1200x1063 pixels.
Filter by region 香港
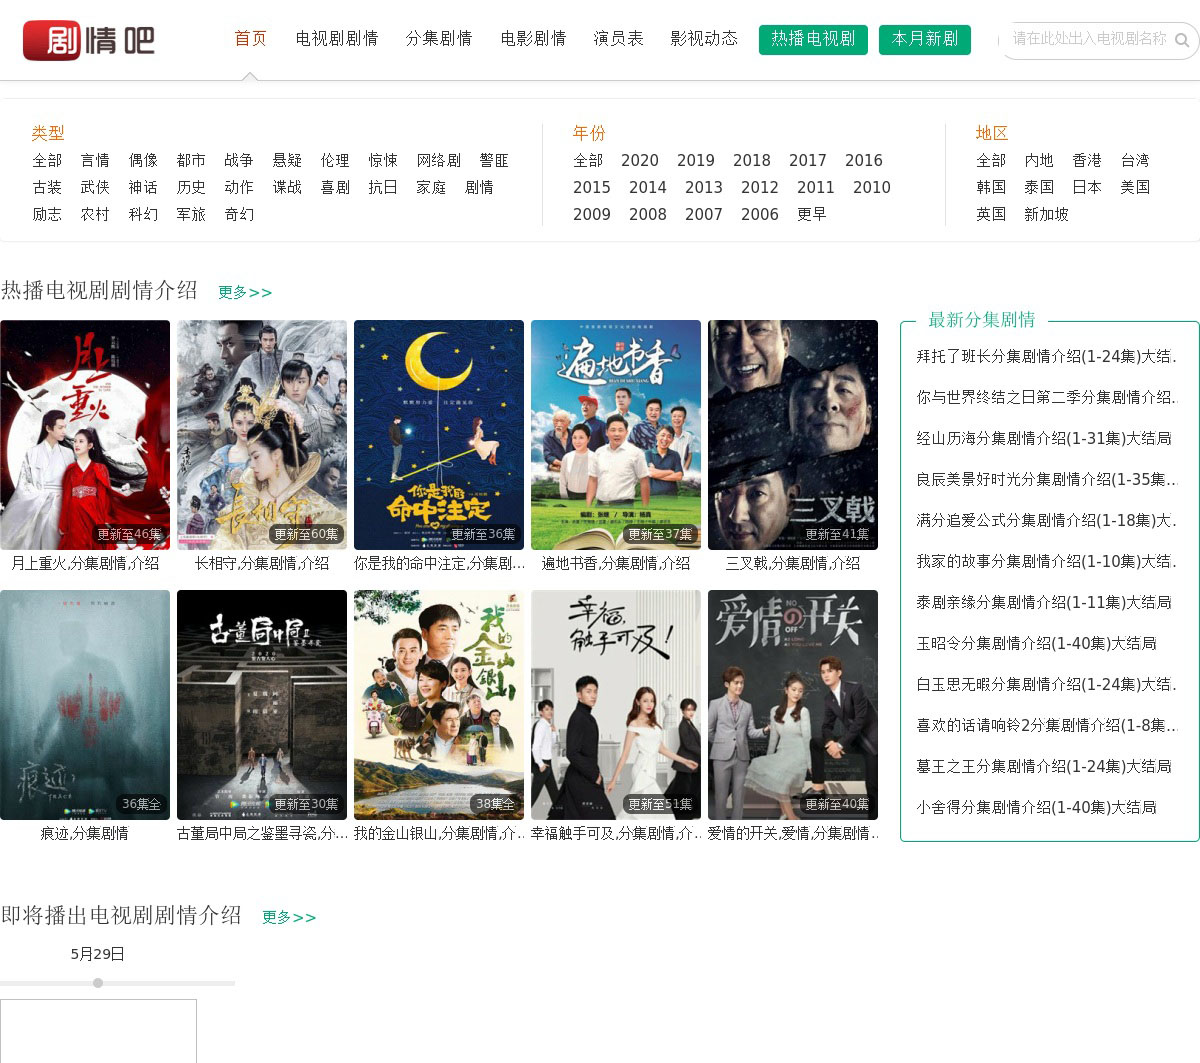[1087, 161]
